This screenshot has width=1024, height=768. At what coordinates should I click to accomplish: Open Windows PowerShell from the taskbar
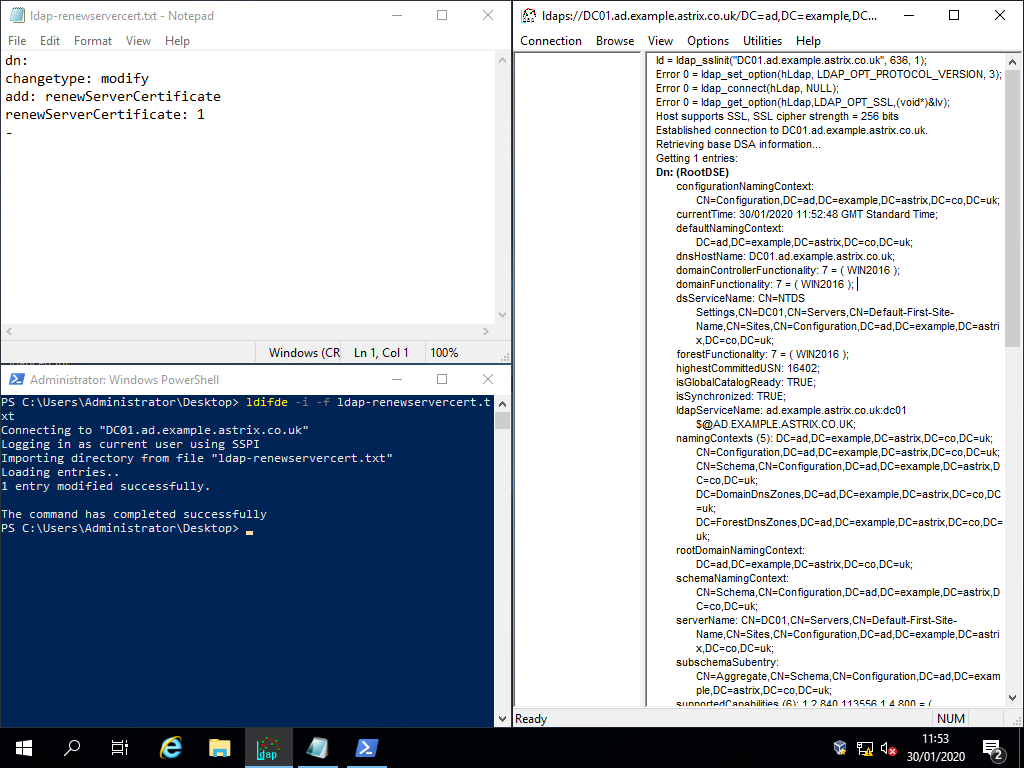pos(366,747)
